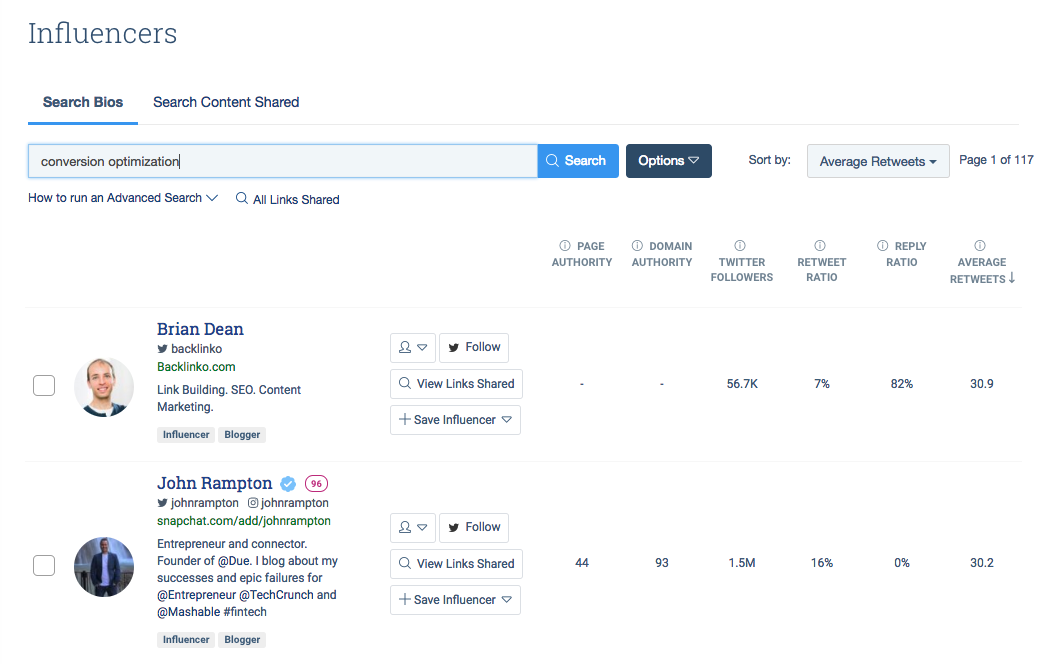Click the Average Retweets info icon
Image resolution: width=1050 pixels, height=664 pixels.
coord(980,245)
